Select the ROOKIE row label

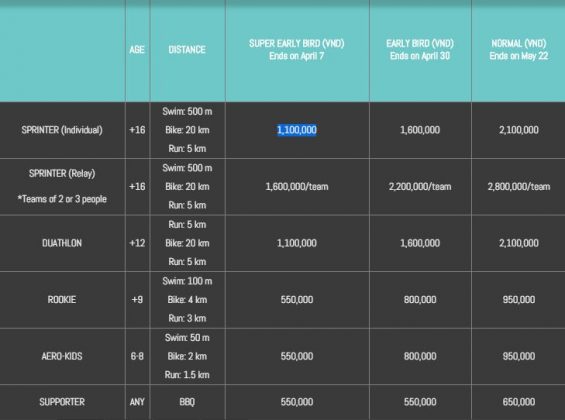[x=62, y=300]
